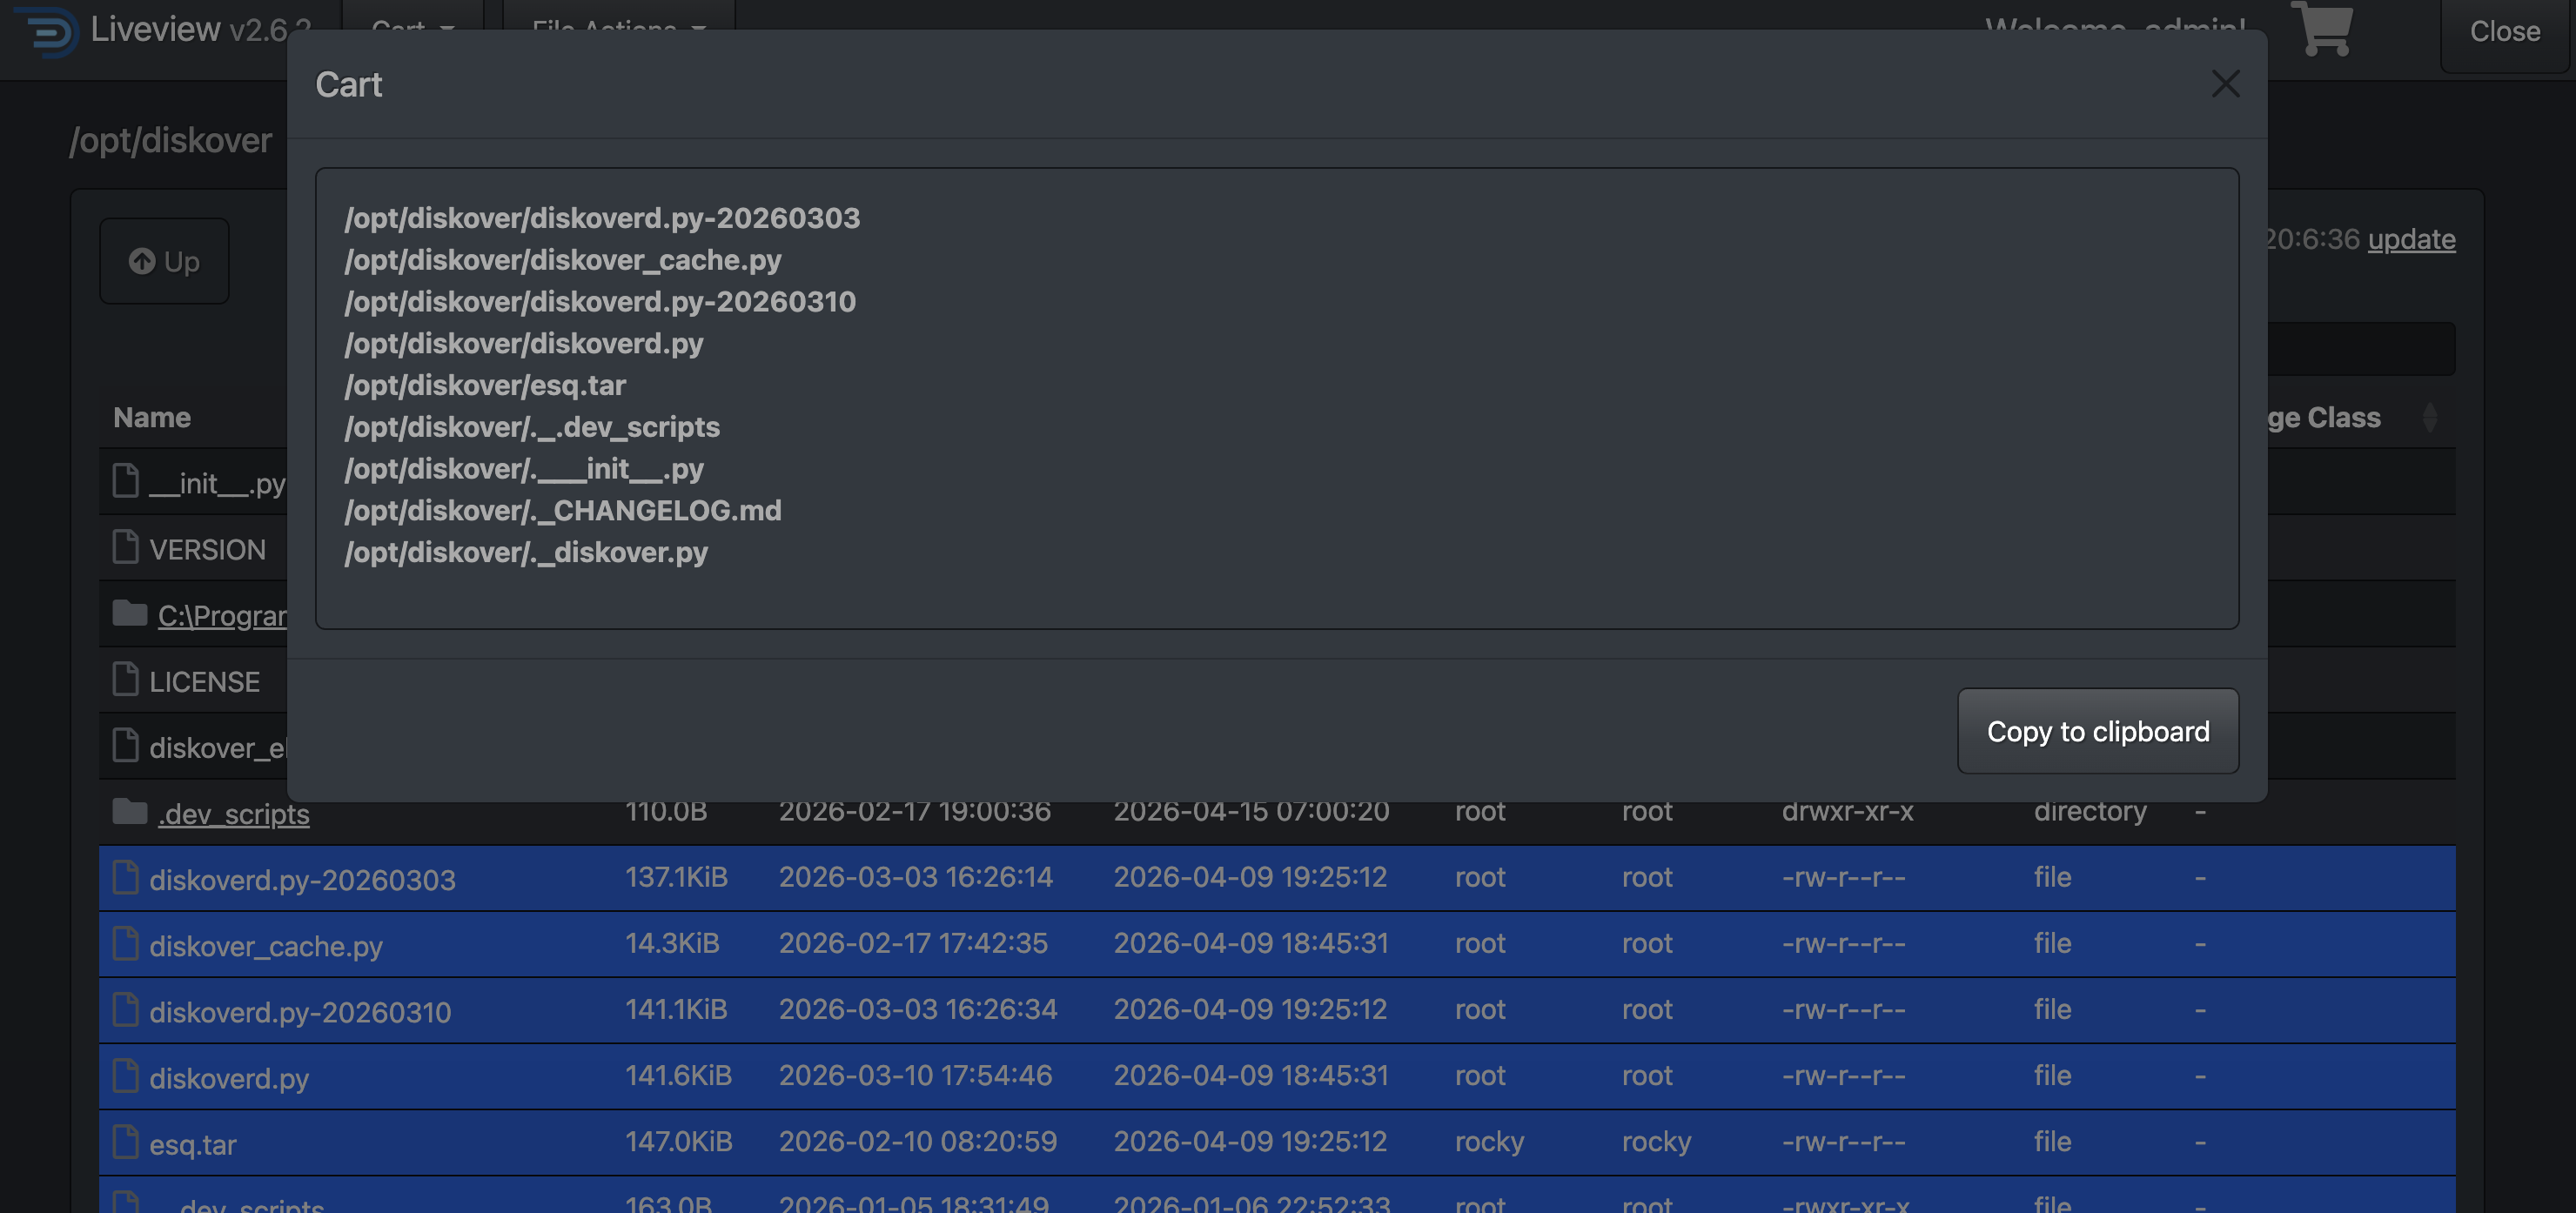2576x1213 pixels.
Task: Open the C:\Program folder link
Action: [x=222, y=616]
